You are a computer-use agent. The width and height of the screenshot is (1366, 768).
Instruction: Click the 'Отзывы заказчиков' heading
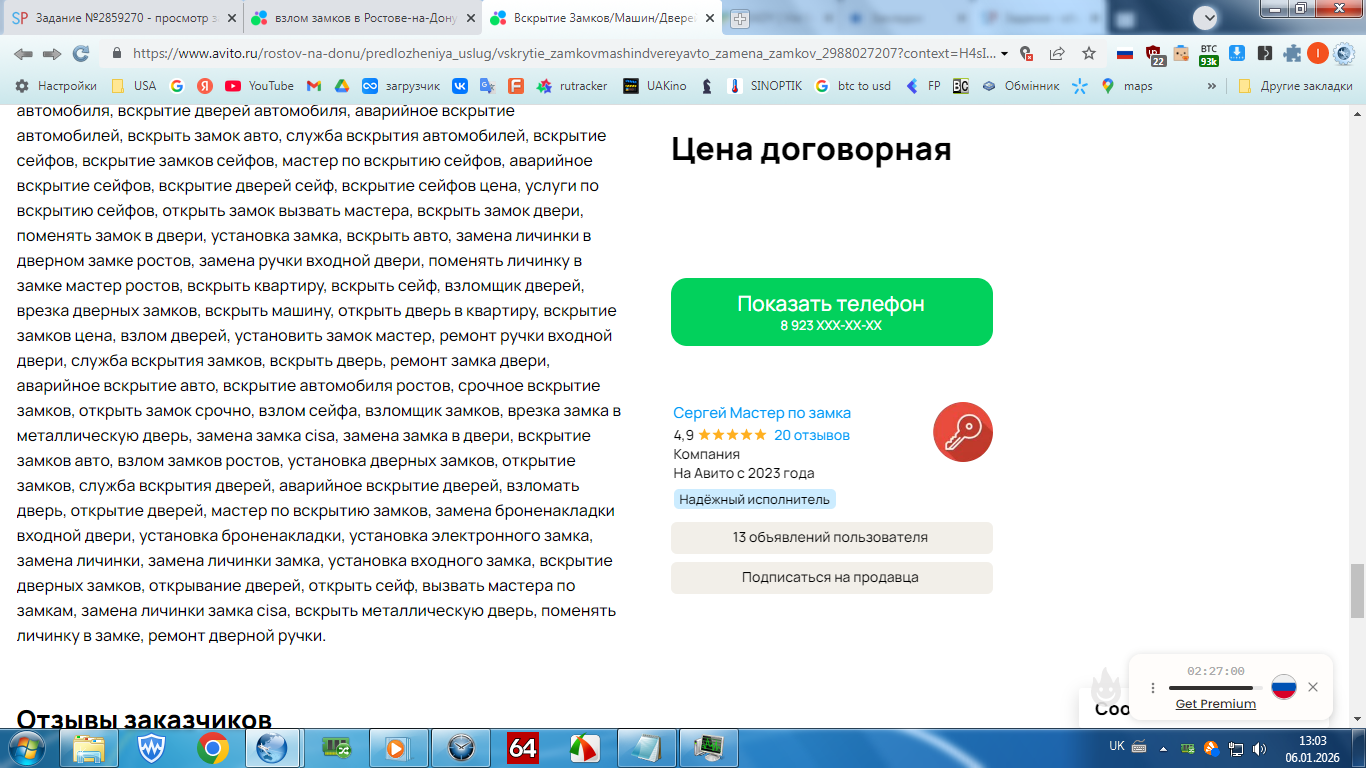point(144,721)
